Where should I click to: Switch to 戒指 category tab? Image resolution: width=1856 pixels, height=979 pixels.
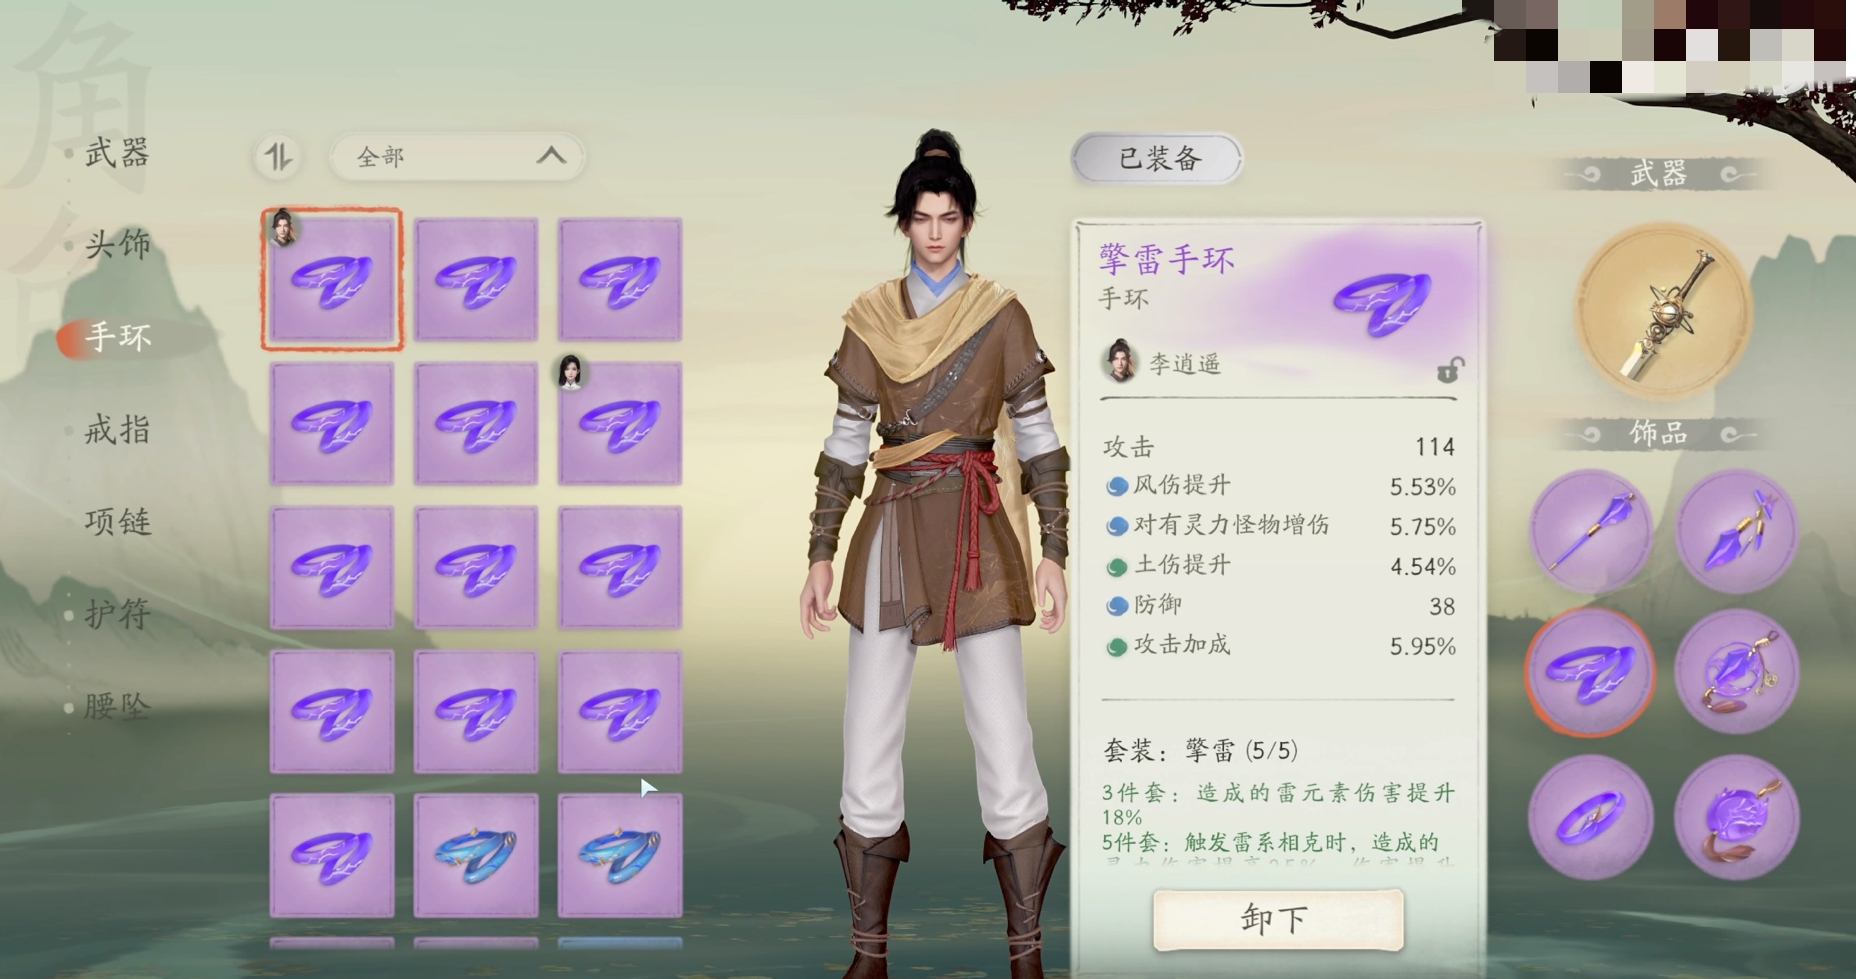coord(117,430)
